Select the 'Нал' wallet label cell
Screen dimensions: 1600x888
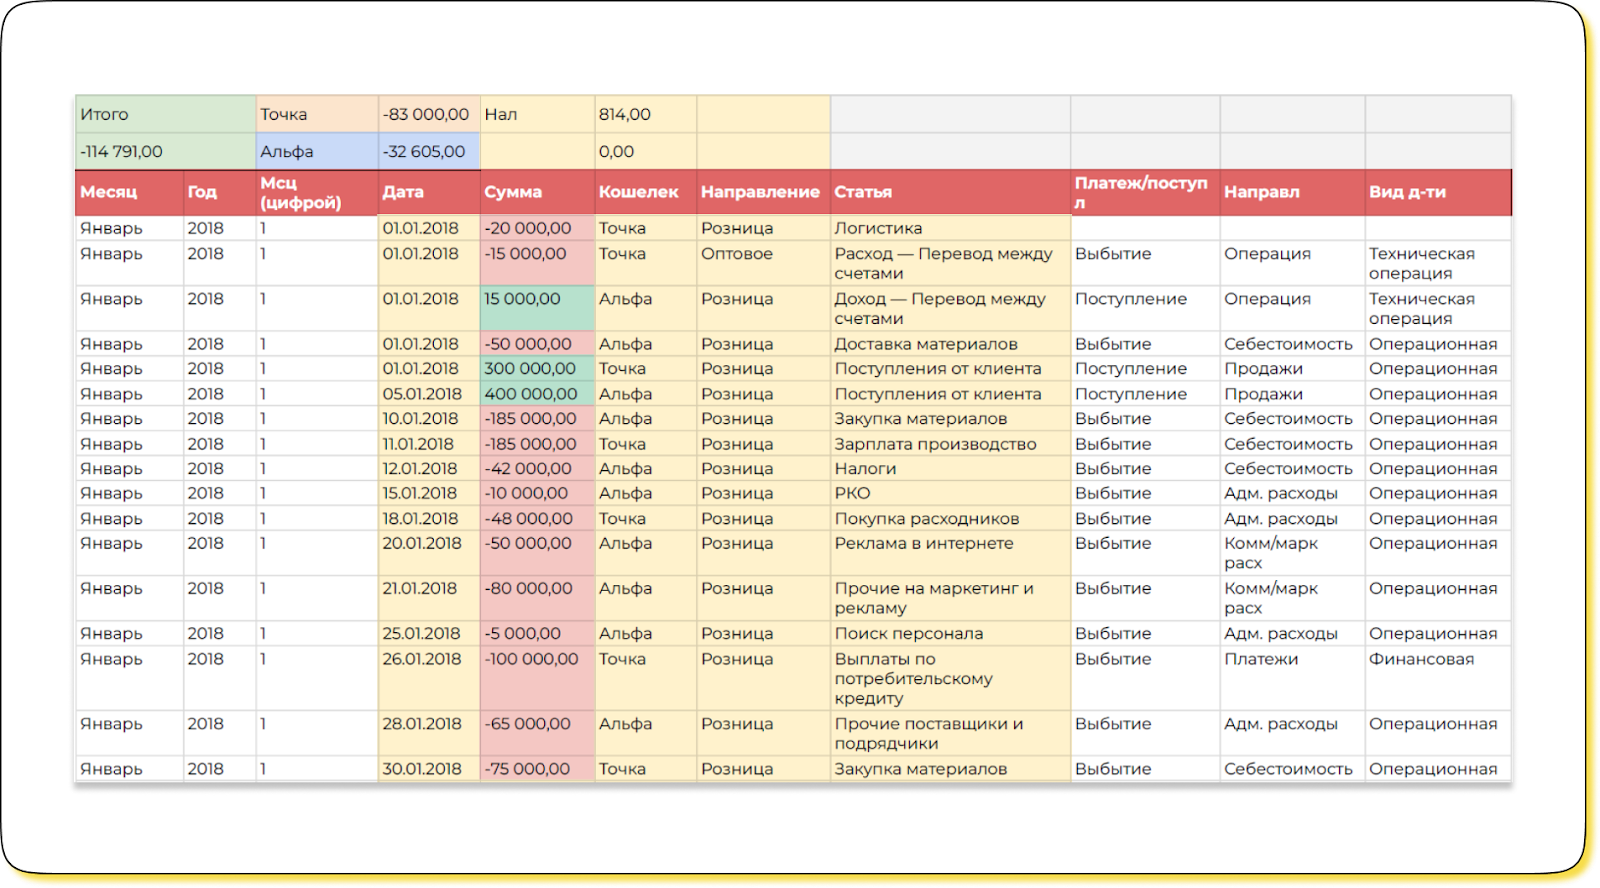[501, 114]
